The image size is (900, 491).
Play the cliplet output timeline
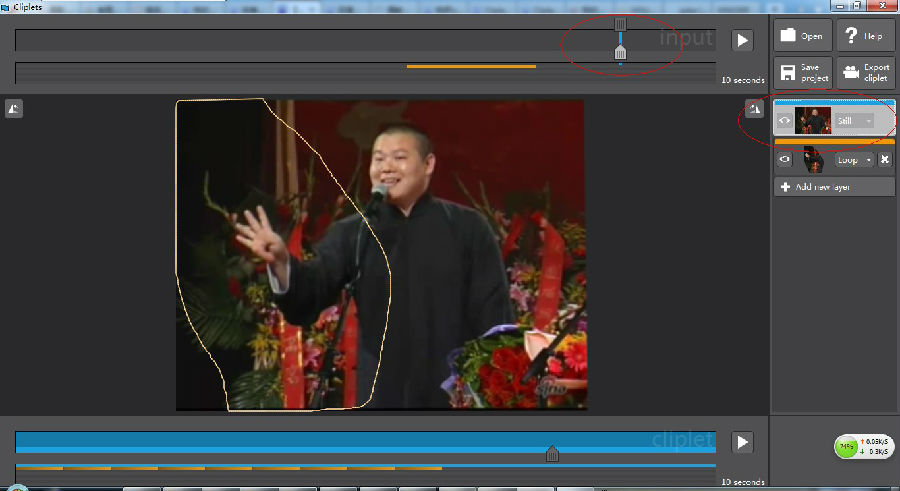742,442
